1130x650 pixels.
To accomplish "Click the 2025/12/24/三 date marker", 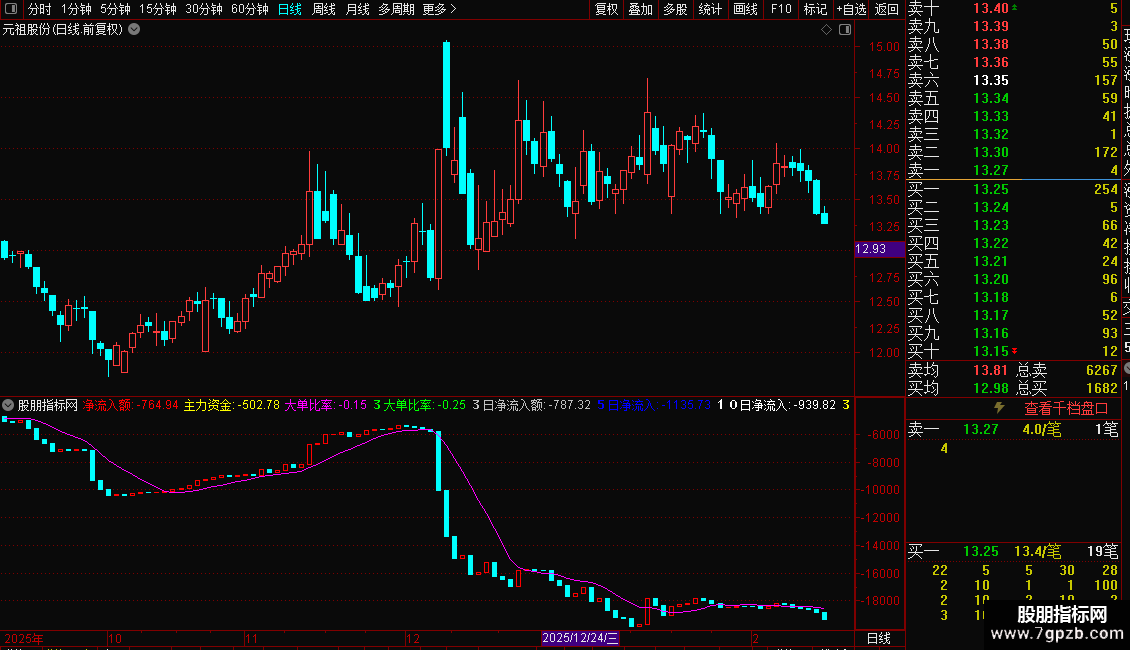I will [580, 638].
